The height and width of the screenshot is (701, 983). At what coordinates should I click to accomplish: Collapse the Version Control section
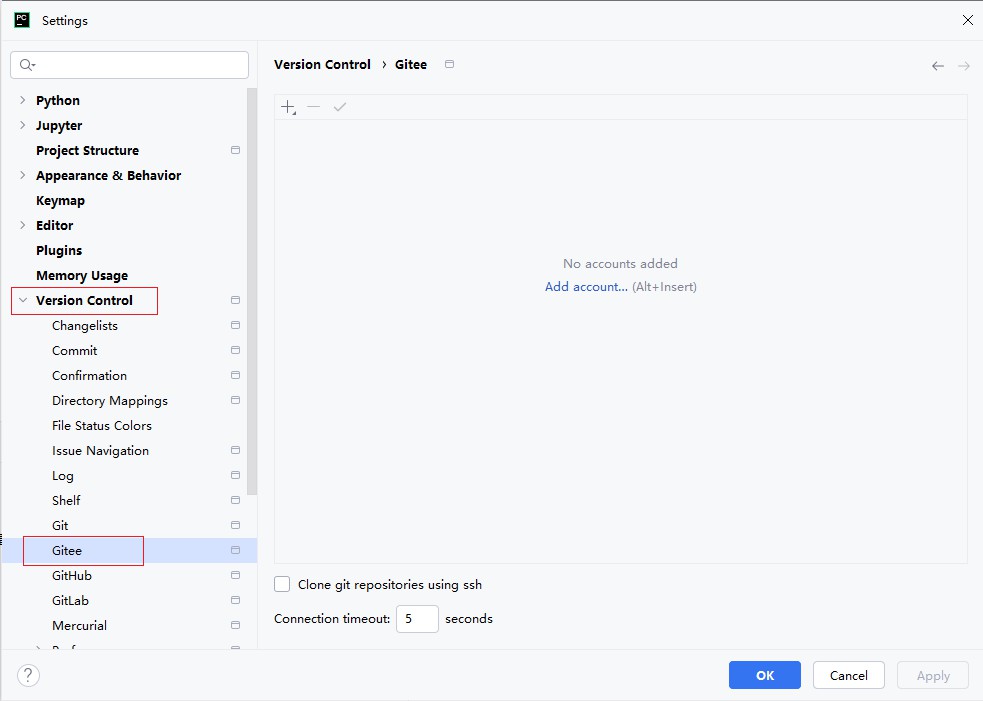pyautogui.click(x=23, y=300)
